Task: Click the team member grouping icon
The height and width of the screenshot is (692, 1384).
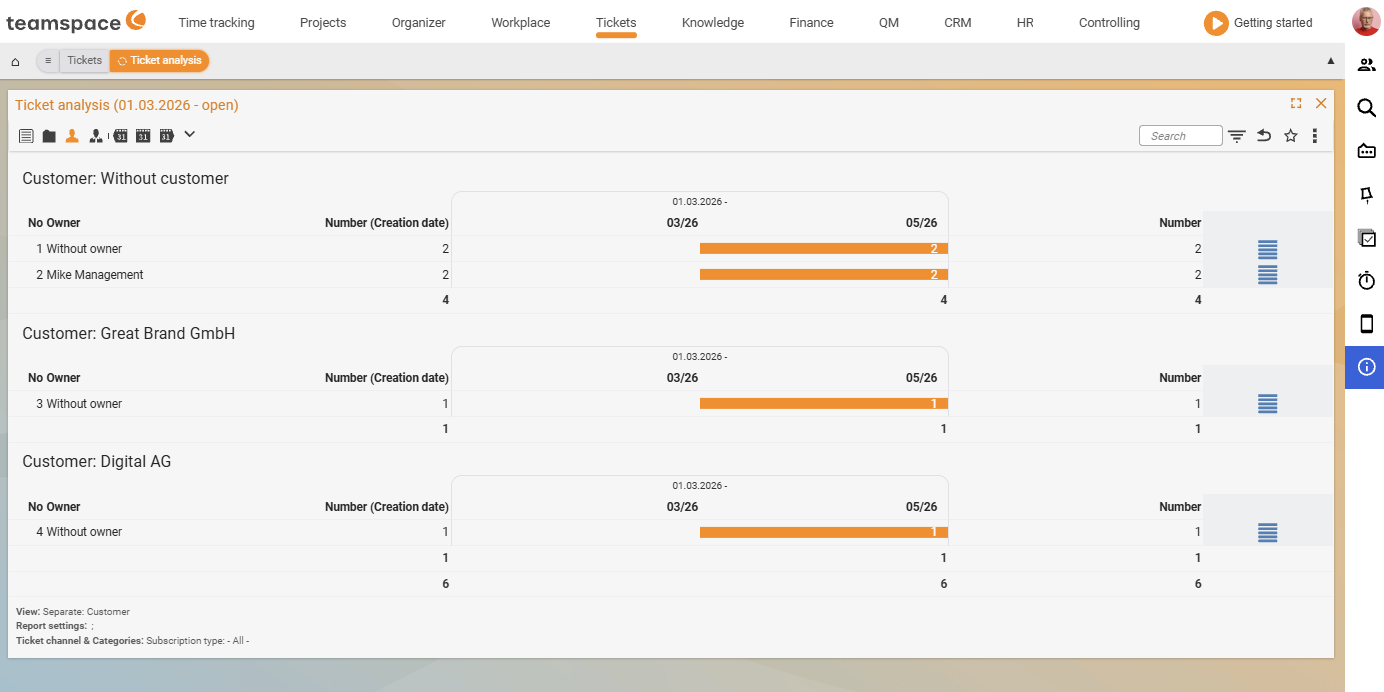Action: [x=96, y=136]
